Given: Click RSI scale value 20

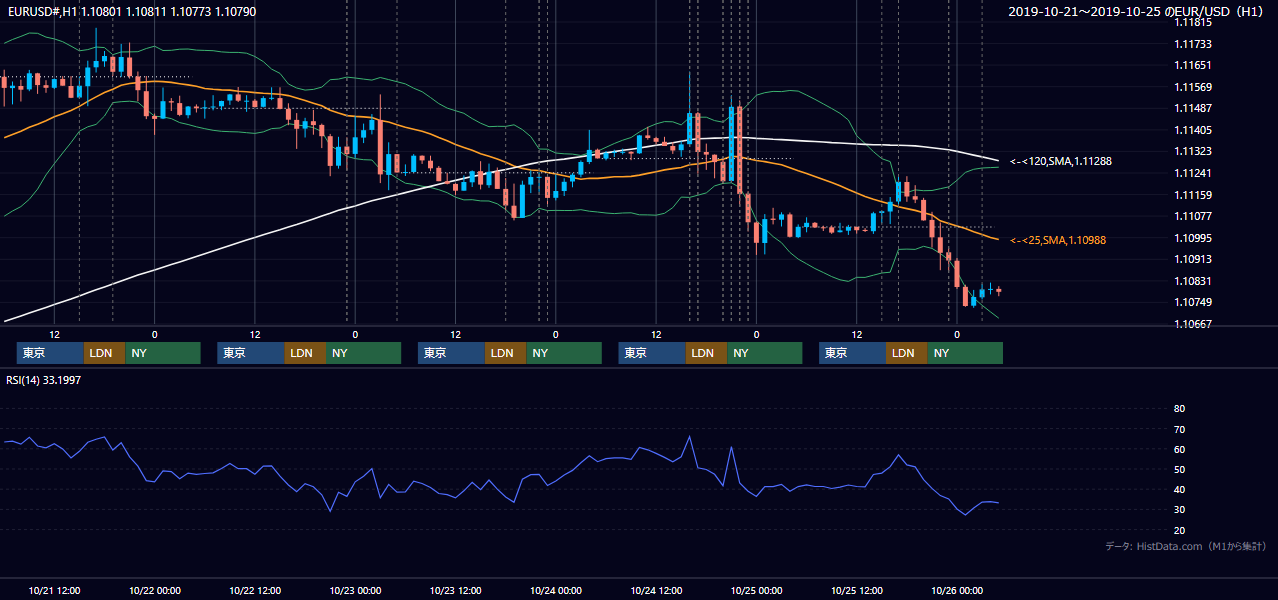Looking at the screenshot, I should (1179, 530).
